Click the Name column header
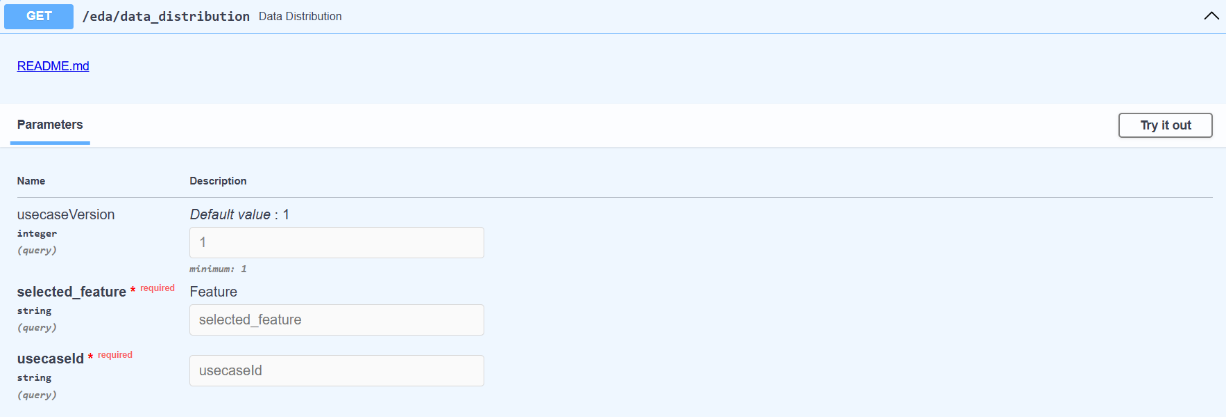 pyautogui.click(x=31, y=181)
